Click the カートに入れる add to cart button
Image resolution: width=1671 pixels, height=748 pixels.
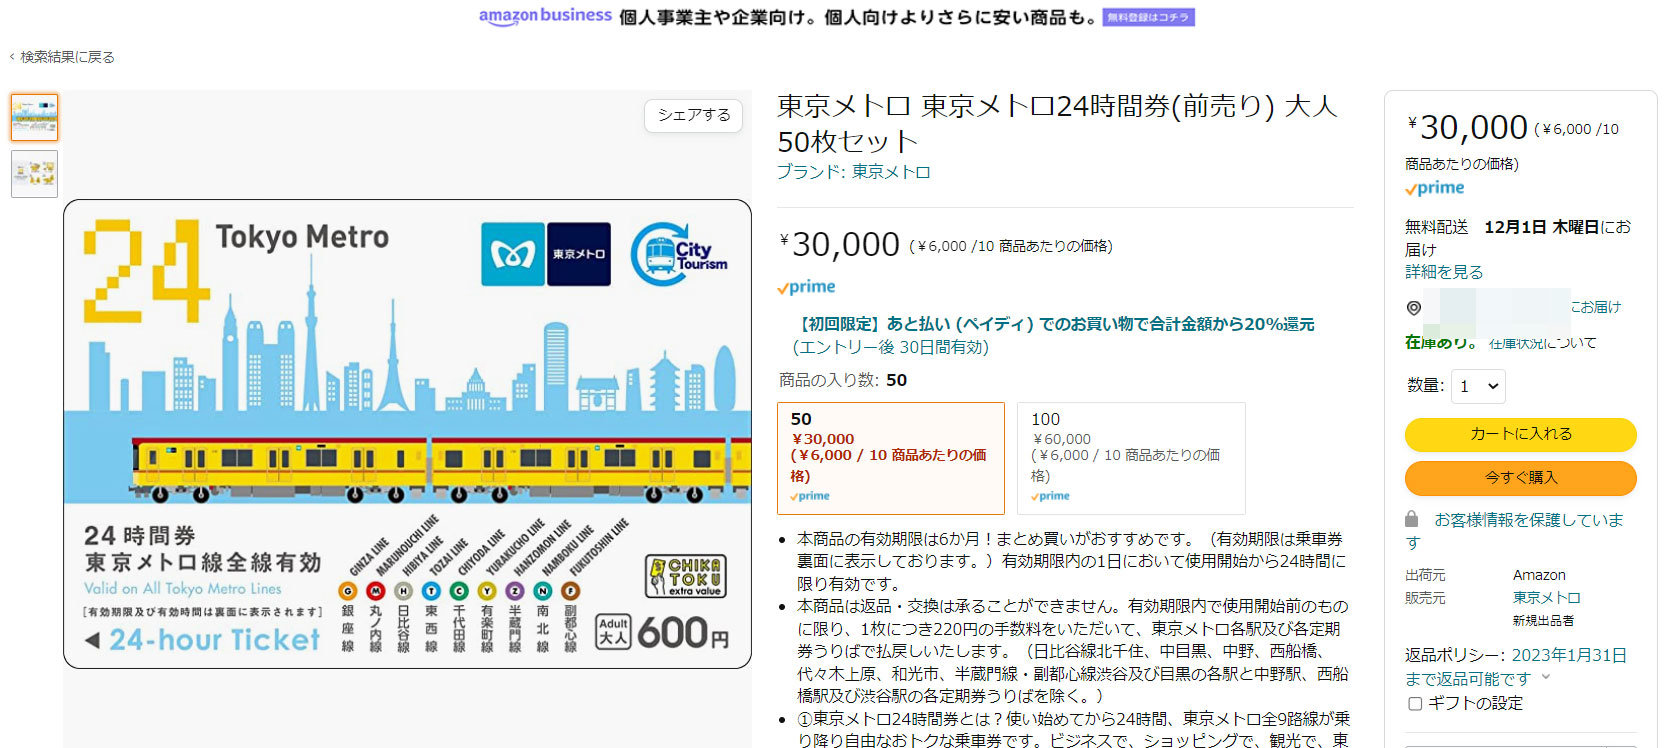pos(1520,434)
